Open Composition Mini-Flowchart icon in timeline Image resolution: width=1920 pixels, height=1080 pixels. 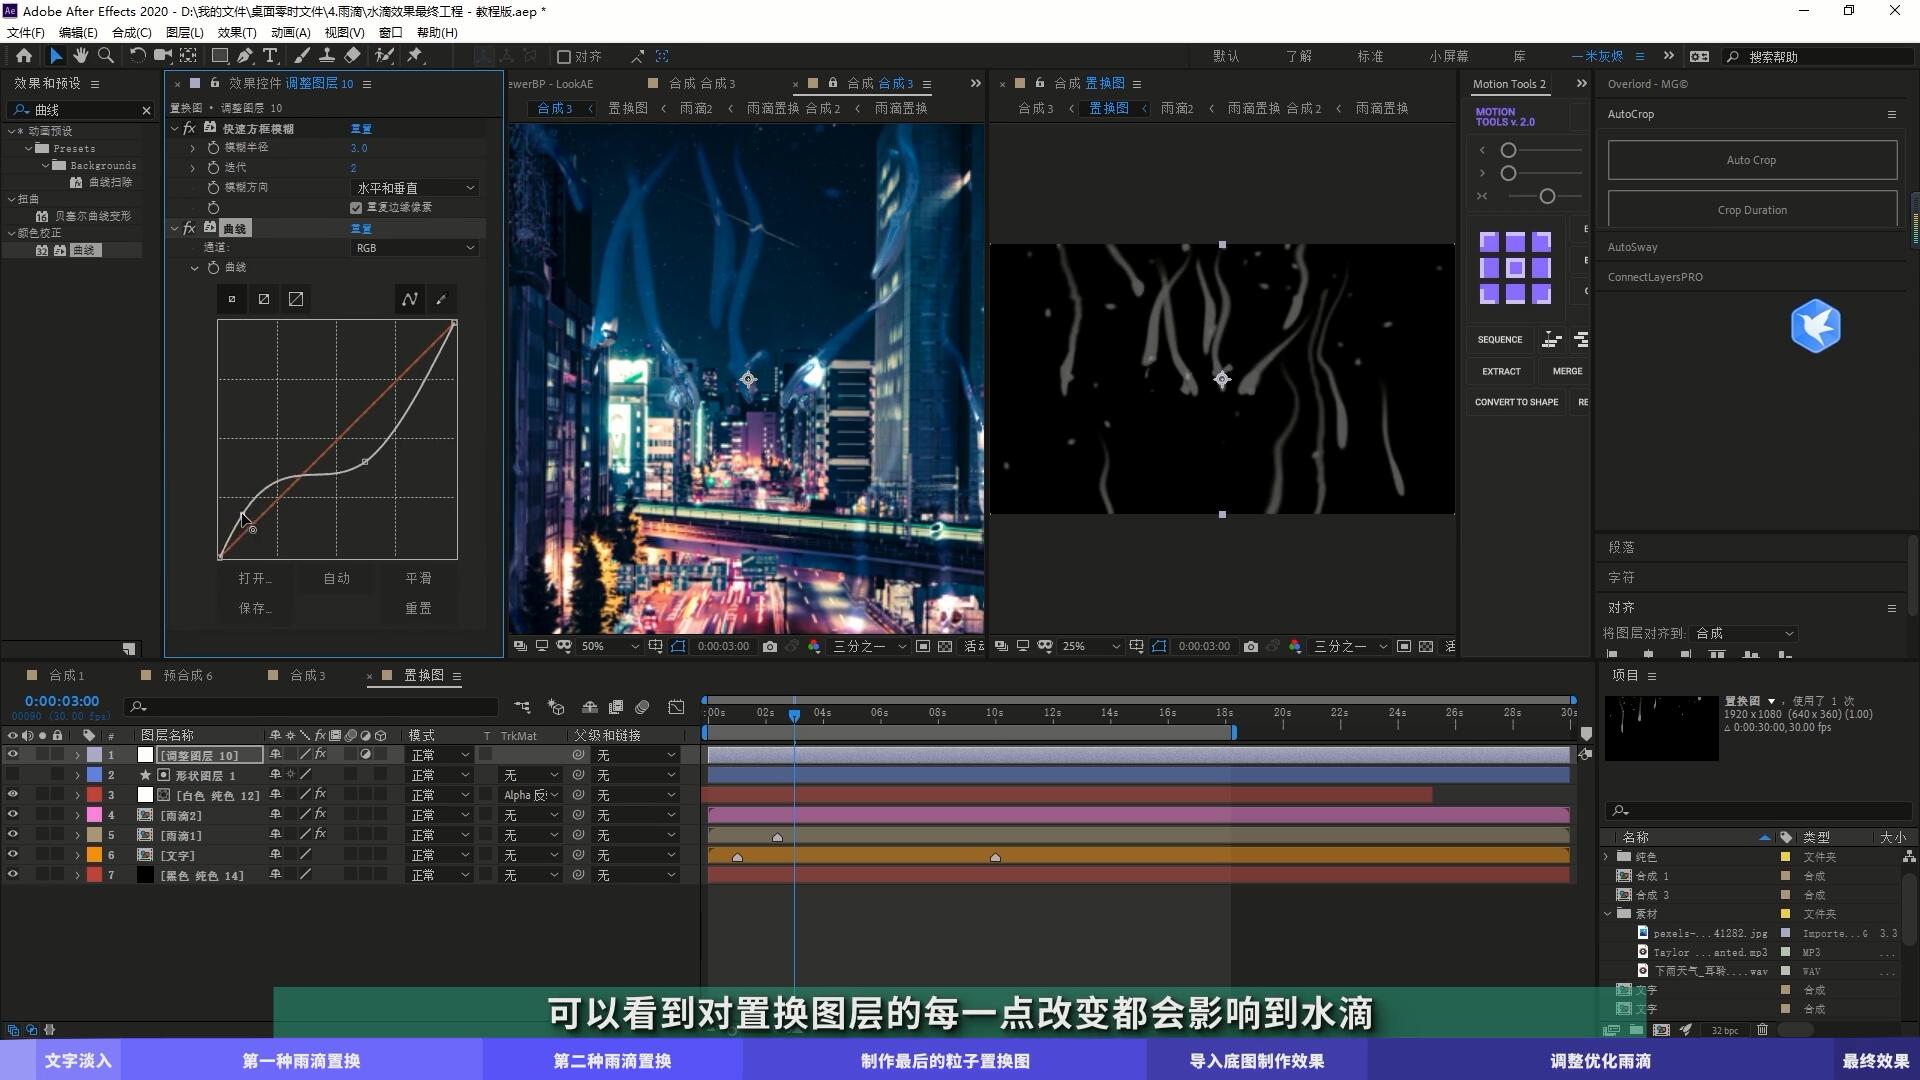[522, 708]
